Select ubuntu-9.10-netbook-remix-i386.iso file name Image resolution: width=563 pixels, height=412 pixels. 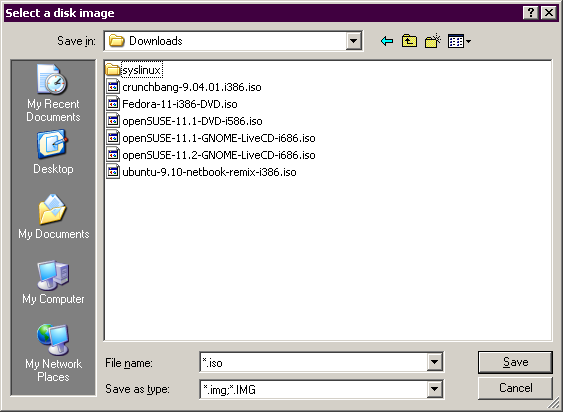point(209,172)
